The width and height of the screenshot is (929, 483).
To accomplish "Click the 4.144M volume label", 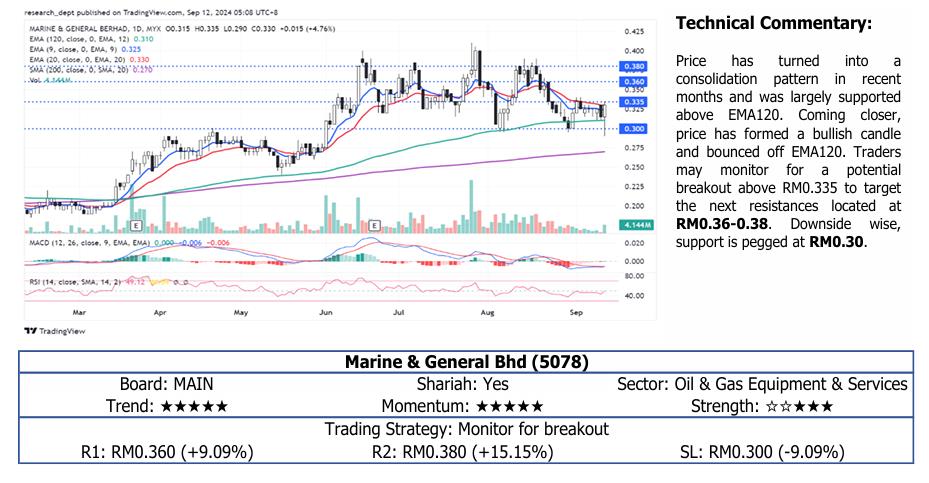I will (x=636, y=227).
